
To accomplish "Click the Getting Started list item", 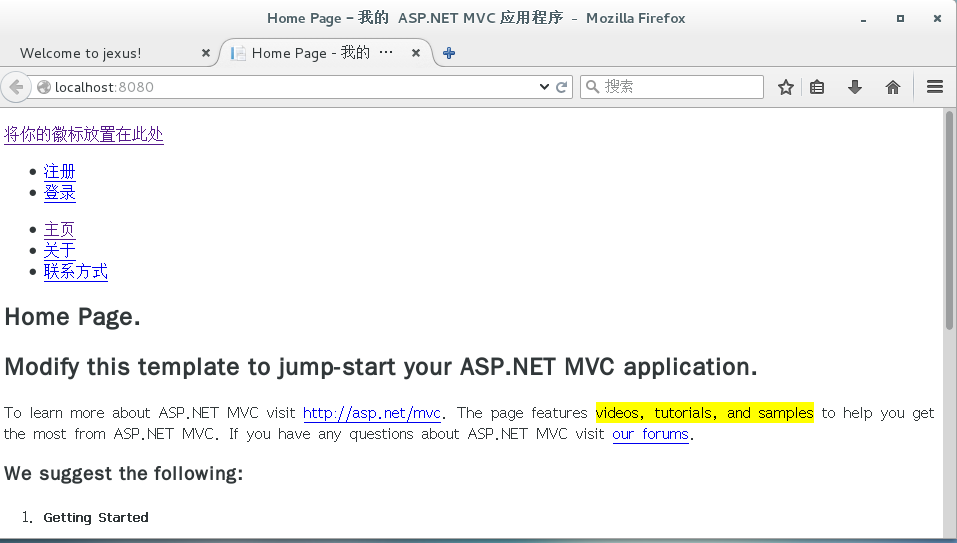I will coord(96,517).
